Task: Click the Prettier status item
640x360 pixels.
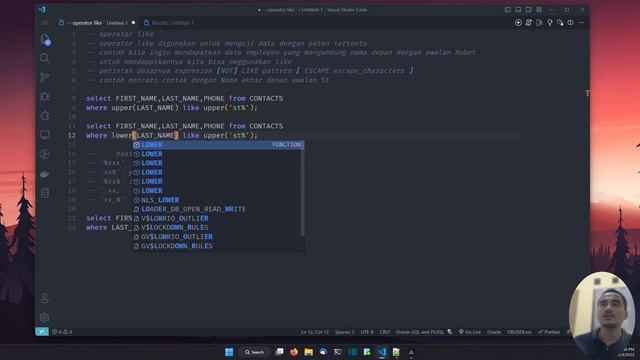Action: click(549, 332)
